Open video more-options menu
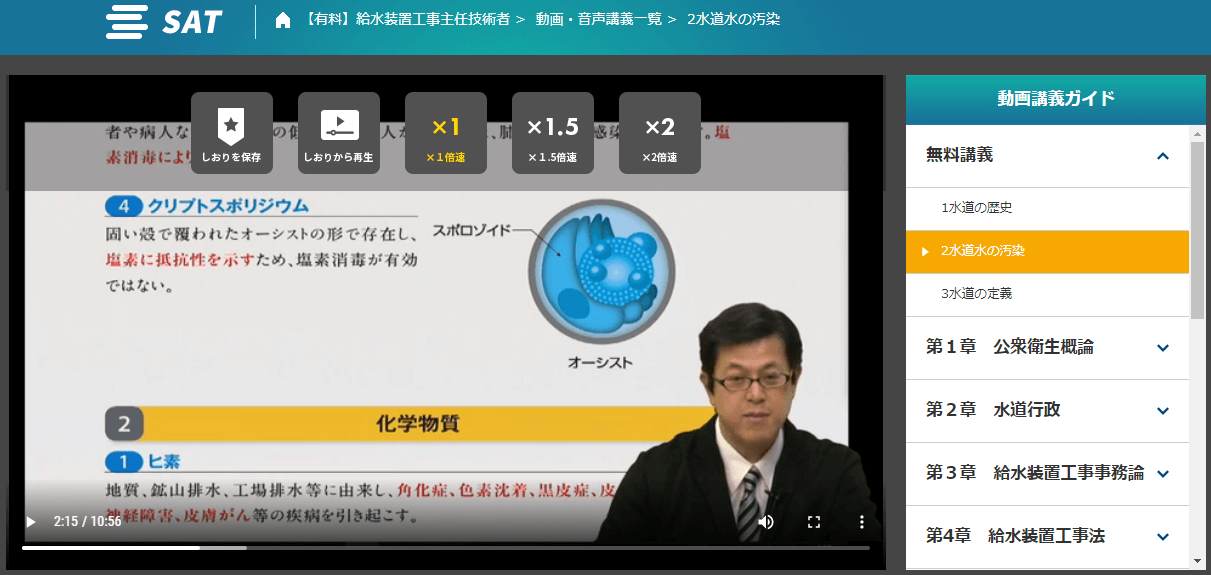This screenshot has width=1211, height=575. [x=862, y=522]
